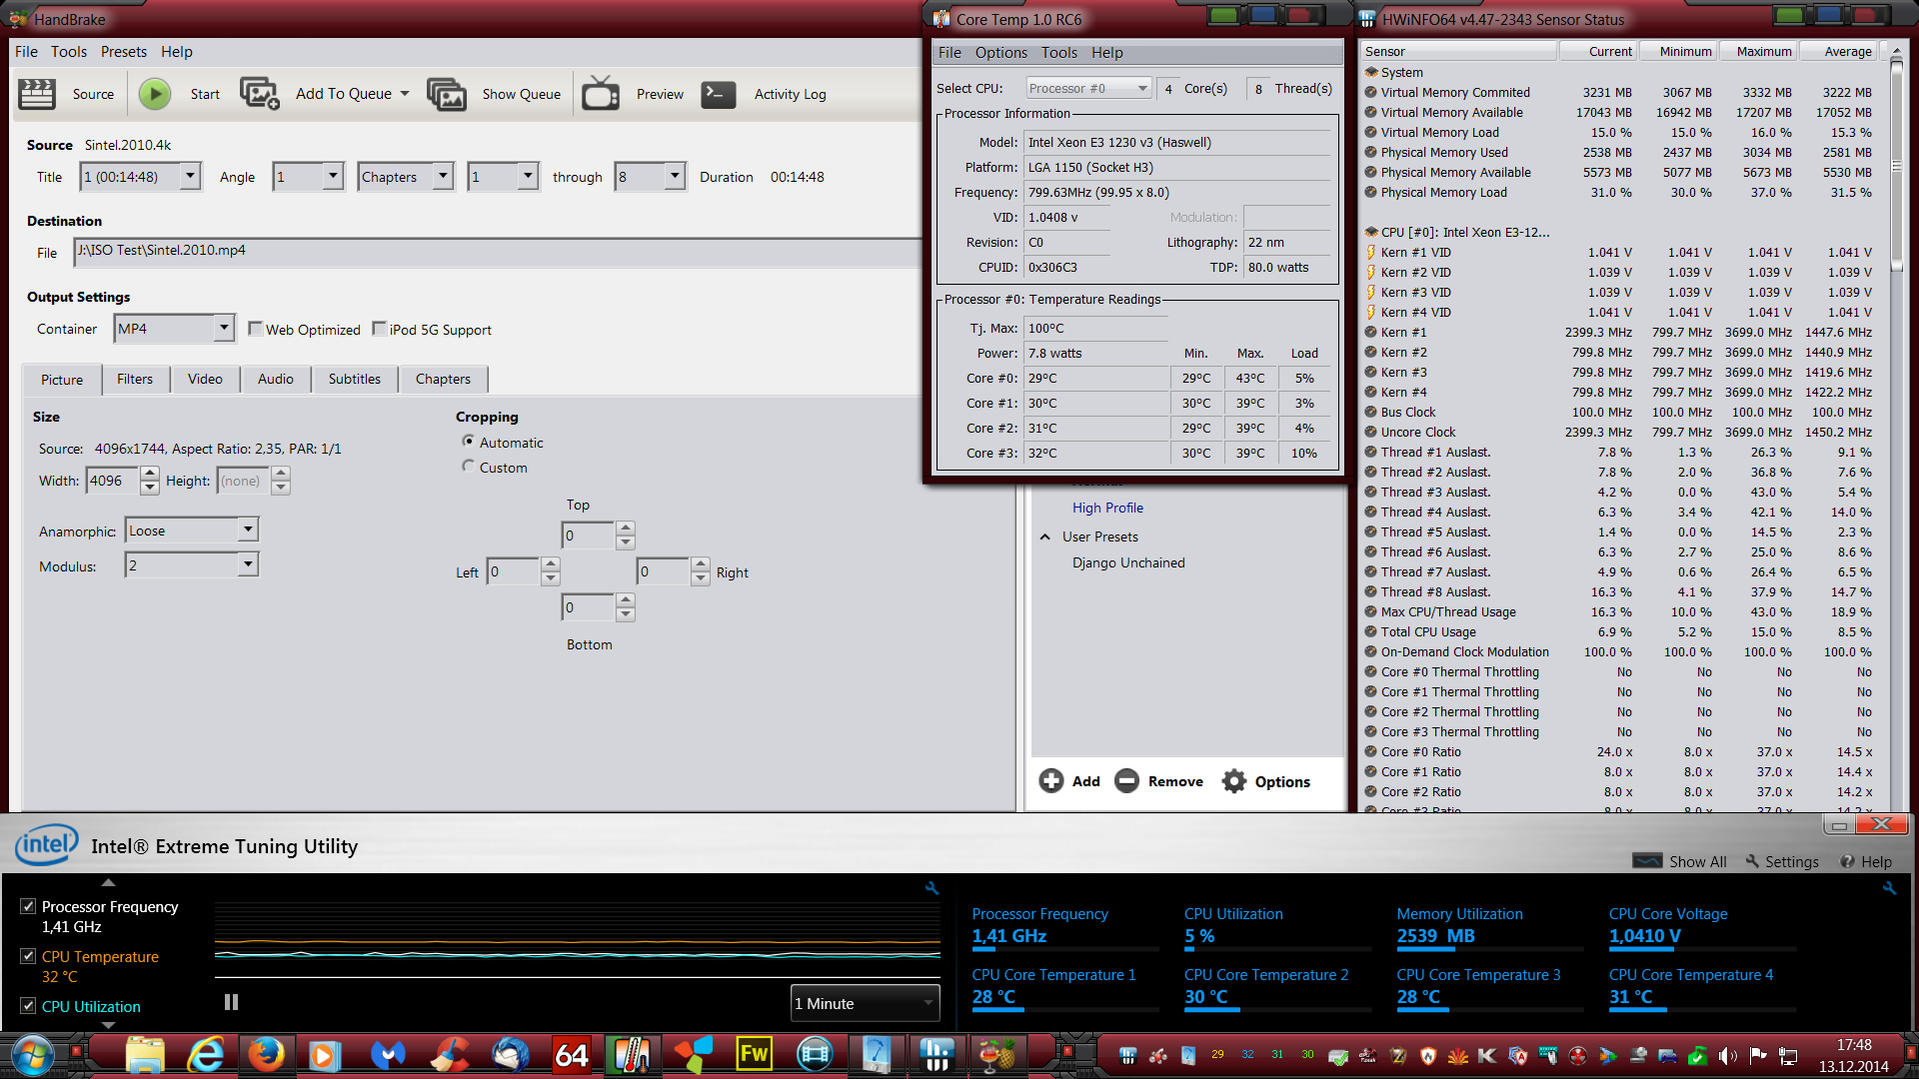The height and width of the screenshot is (1079, 1919).
Task: Open the HandBrake Presets menu
Action: (124, 52)
